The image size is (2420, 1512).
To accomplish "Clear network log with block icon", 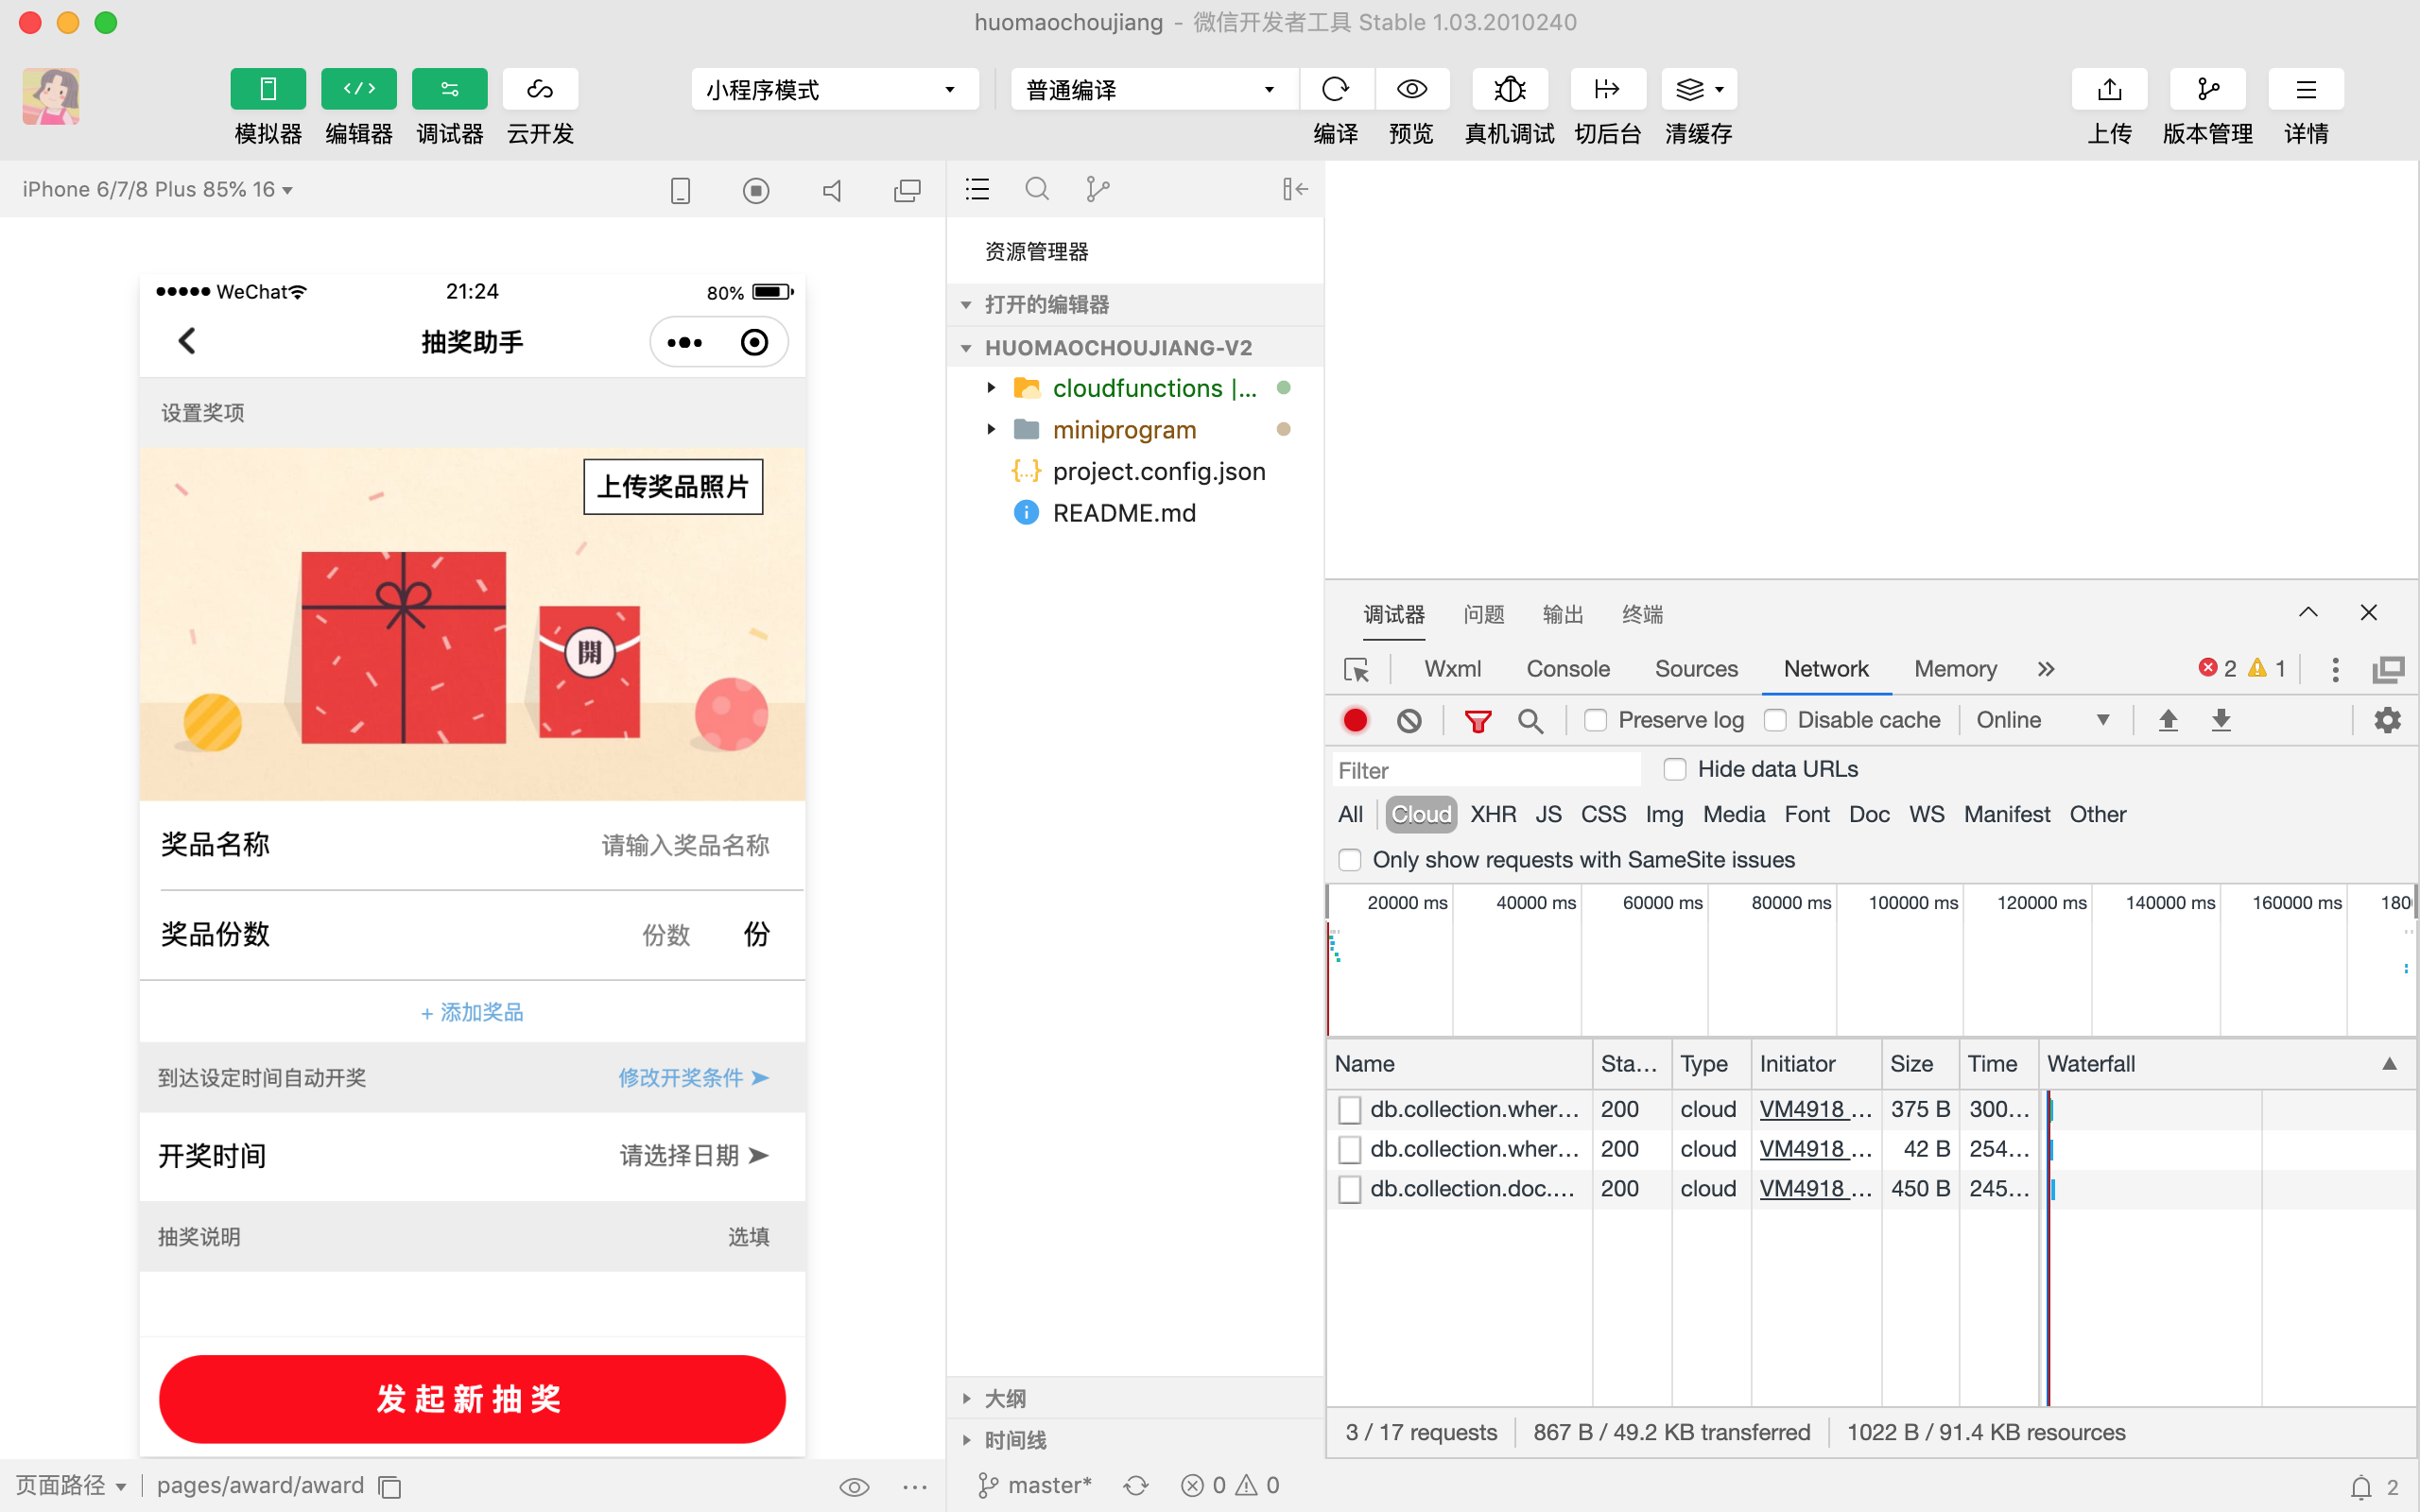I will (x=1409, y=720).
